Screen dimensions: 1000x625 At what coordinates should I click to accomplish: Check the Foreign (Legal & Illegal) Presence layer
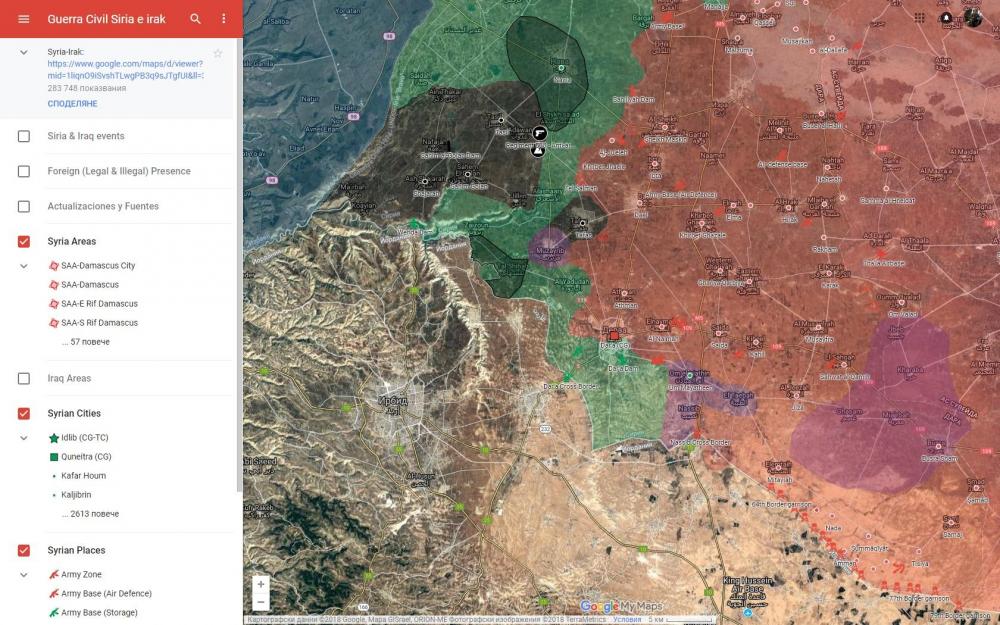24,171
